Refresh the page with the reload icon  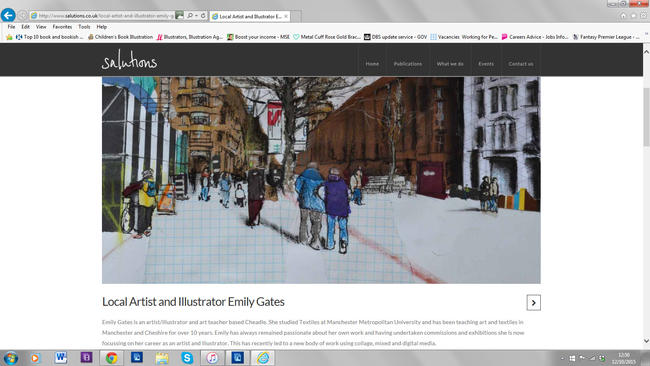tap(203, 16)
